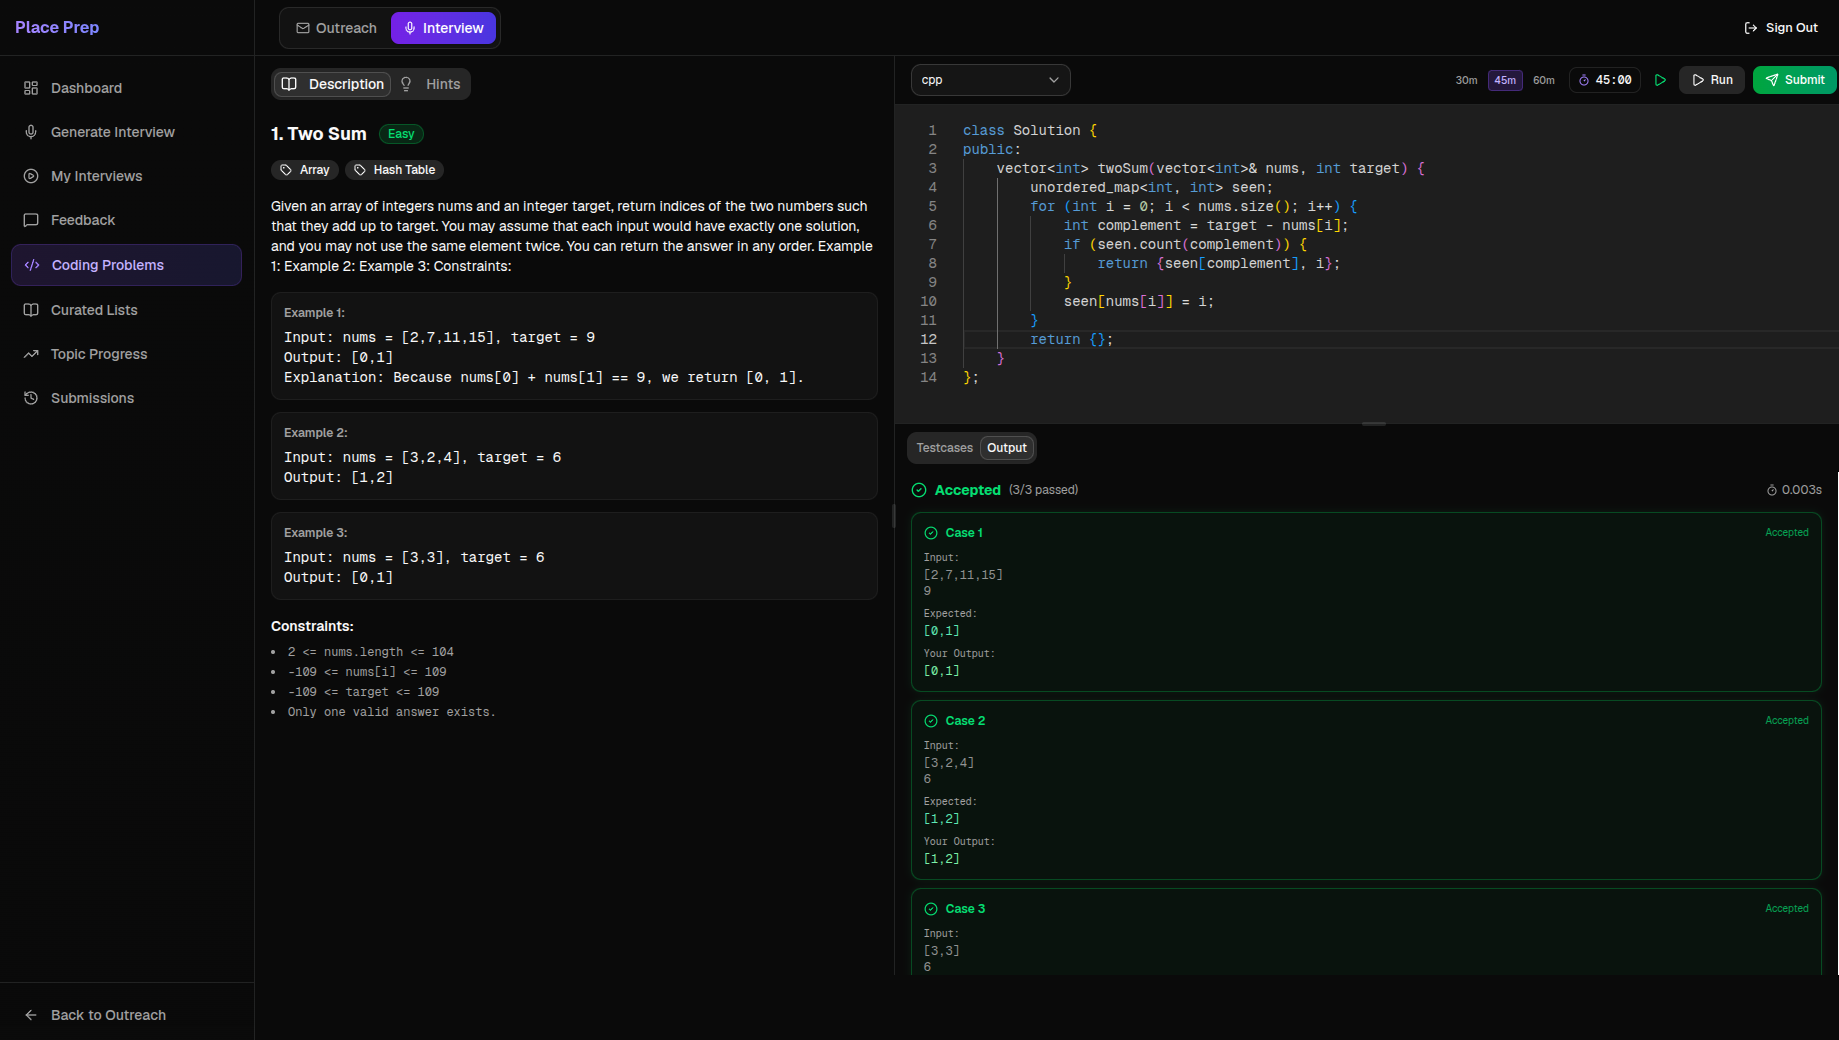Select the Output tab
This screenshot has width=1839, height=1040.
click(1007, 448)
